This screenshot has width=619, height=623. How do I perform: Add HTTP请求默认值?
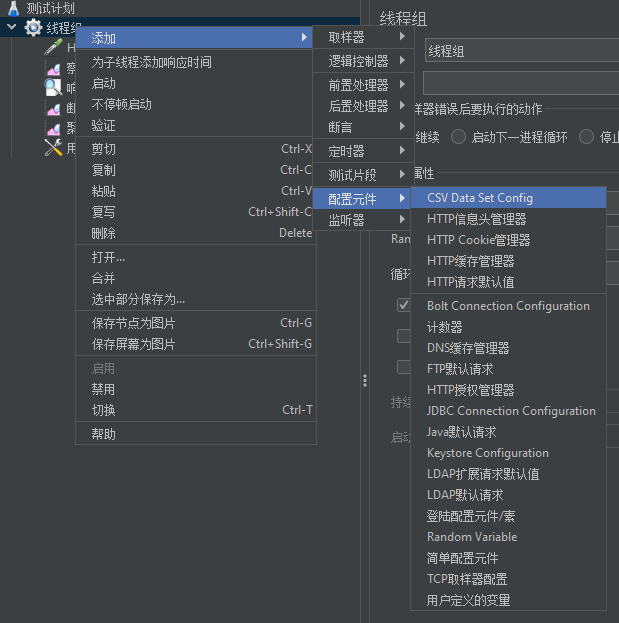click(508, 282)
